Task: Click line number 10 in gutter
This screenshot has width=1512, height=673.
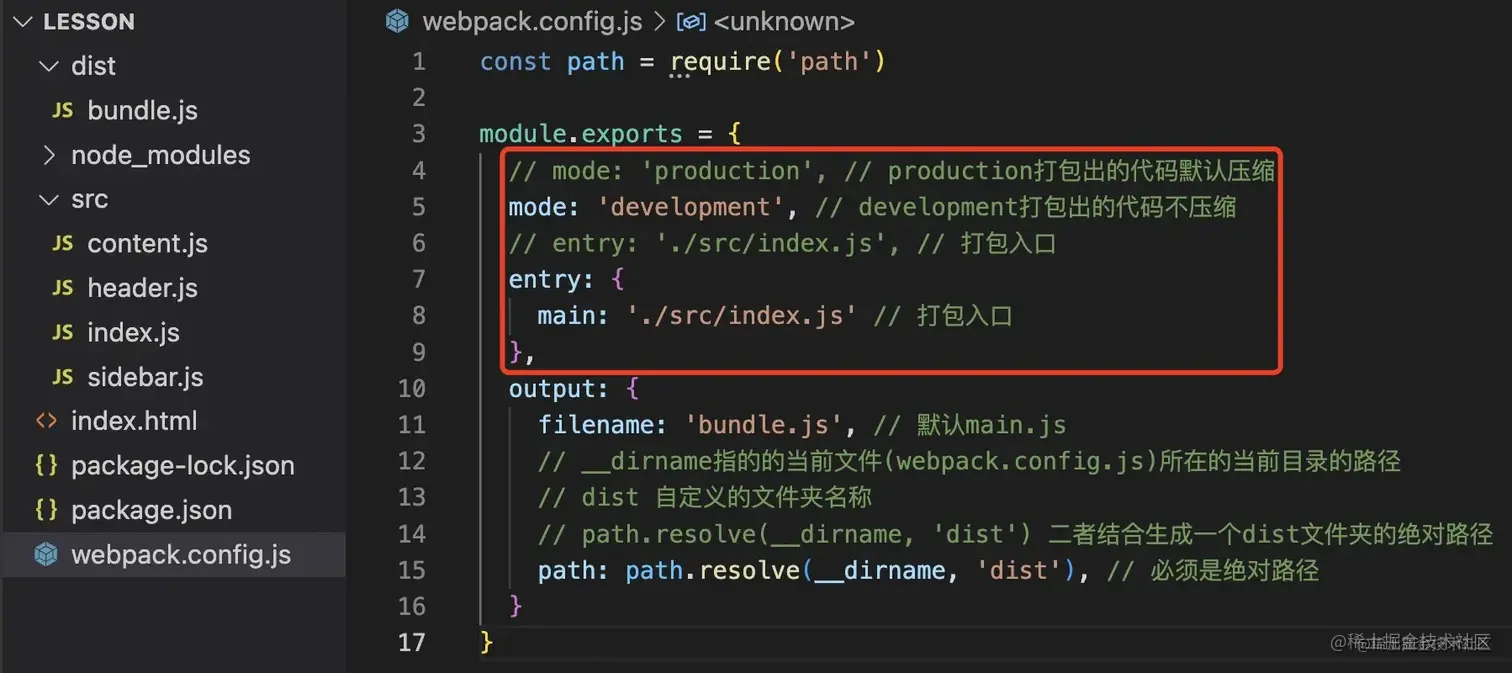Action: pyautogui.click(x=411, y=388)
